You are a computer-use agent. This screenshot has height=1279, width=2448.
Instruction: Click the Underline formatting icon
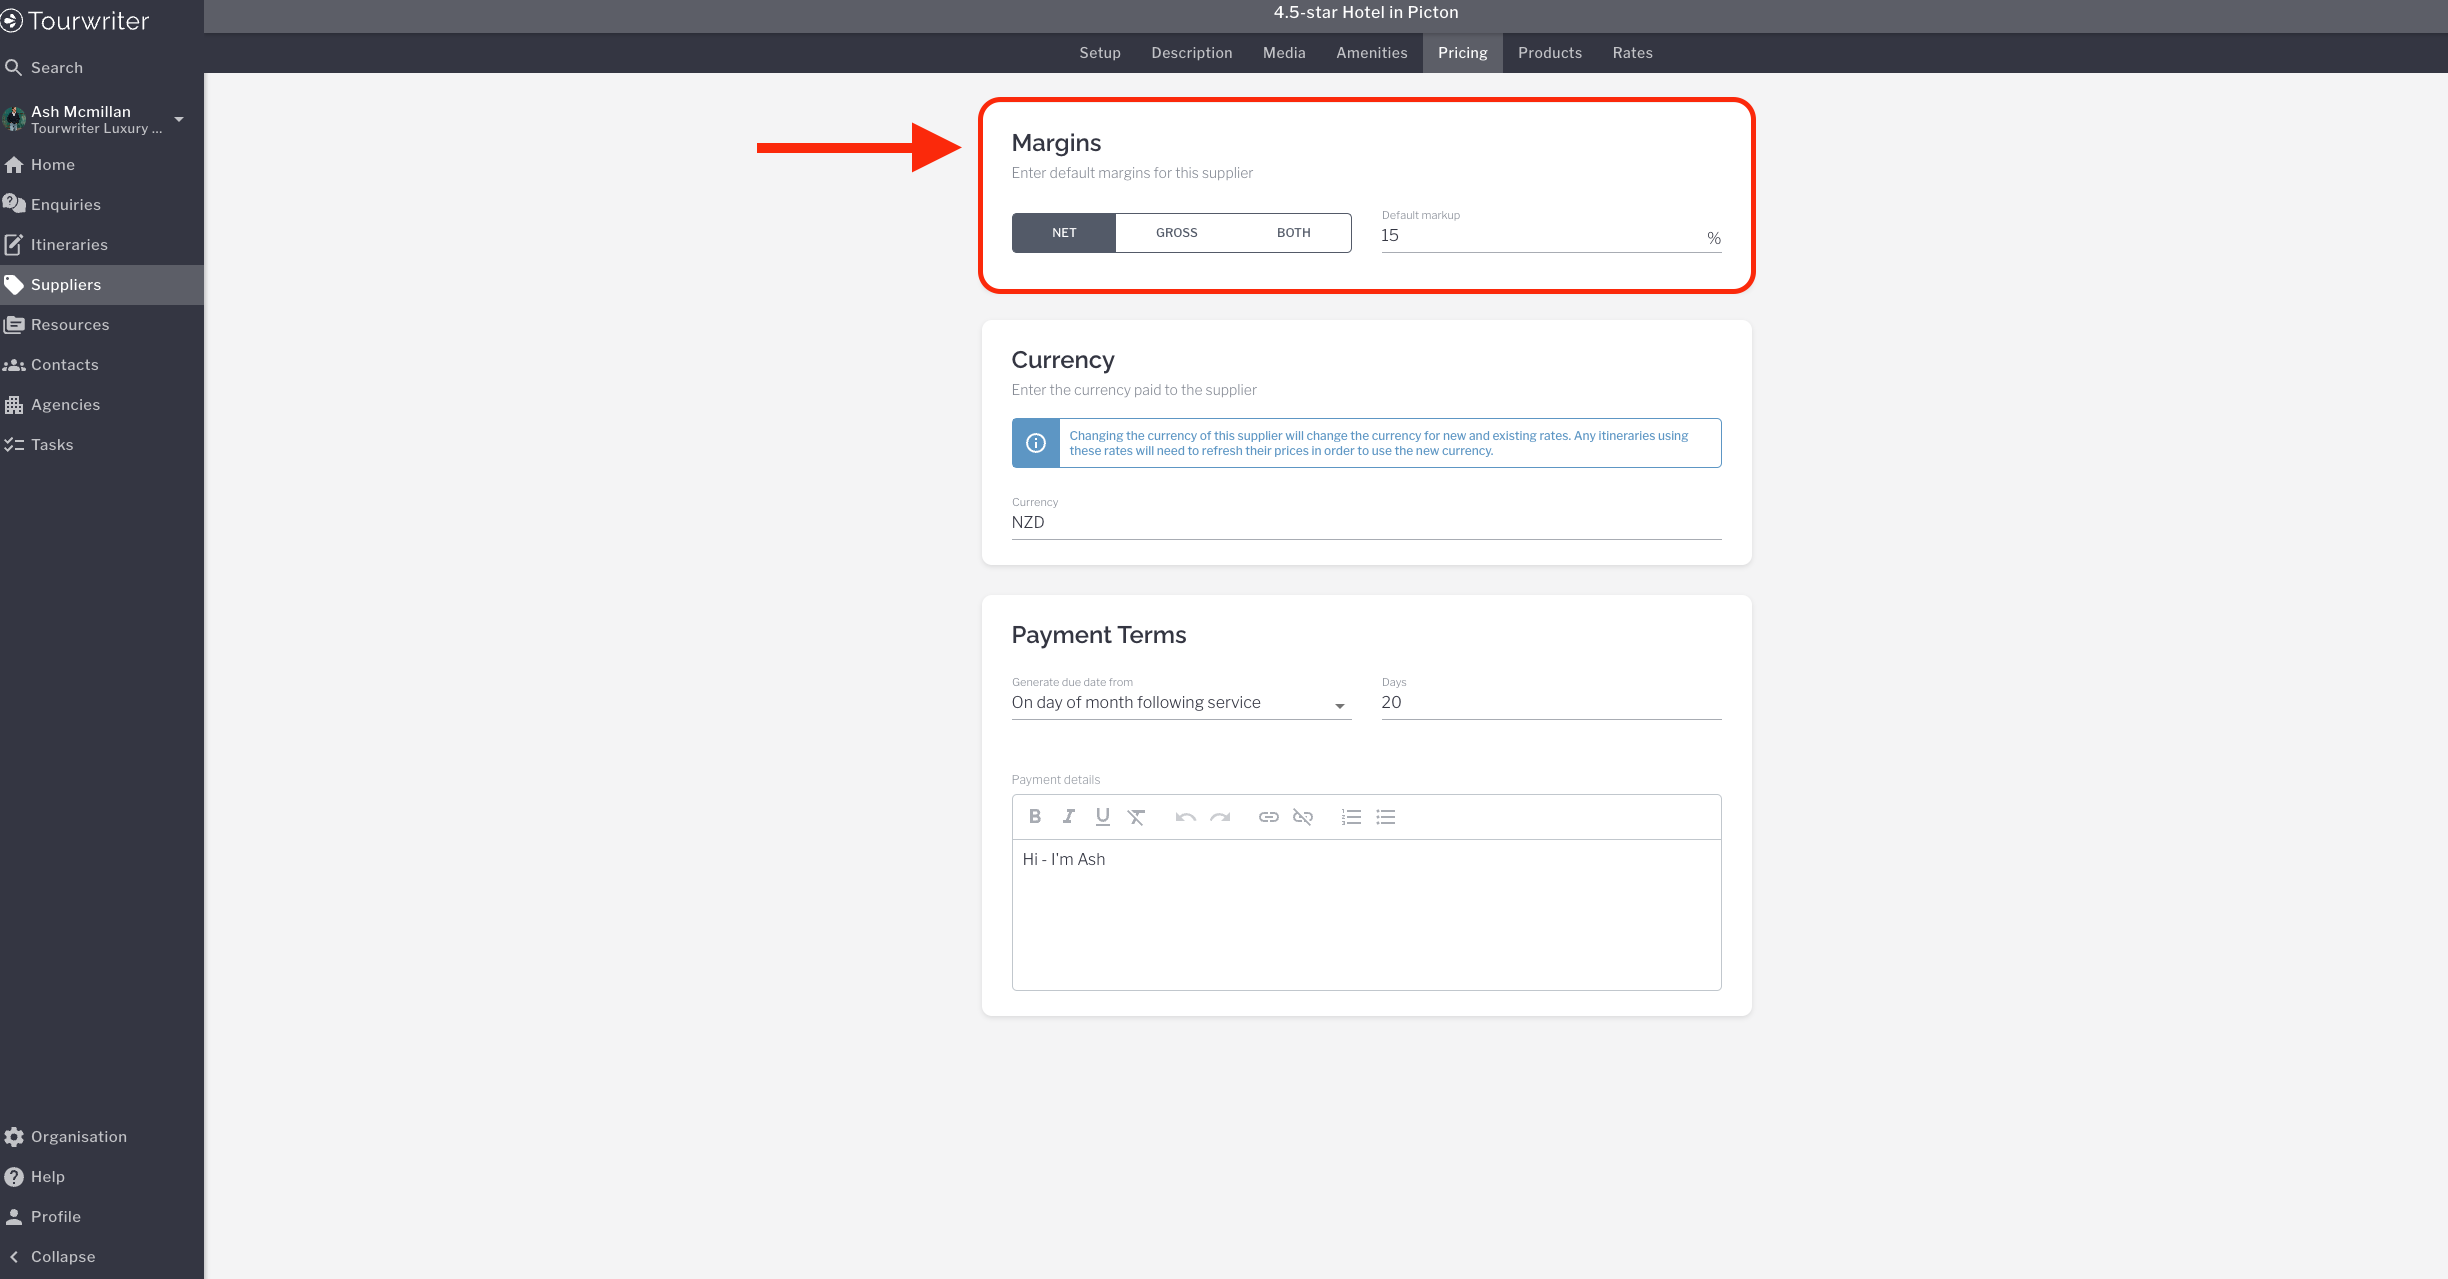pyautogui.click(x=1102, y=817)
